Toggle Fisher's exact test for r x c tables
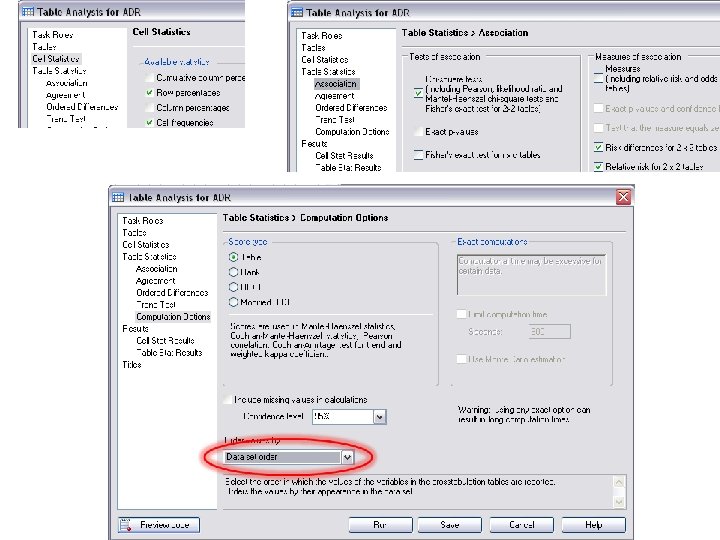This screenshot has width=720, height=540. pyautogui.click(x=418, y=155)
